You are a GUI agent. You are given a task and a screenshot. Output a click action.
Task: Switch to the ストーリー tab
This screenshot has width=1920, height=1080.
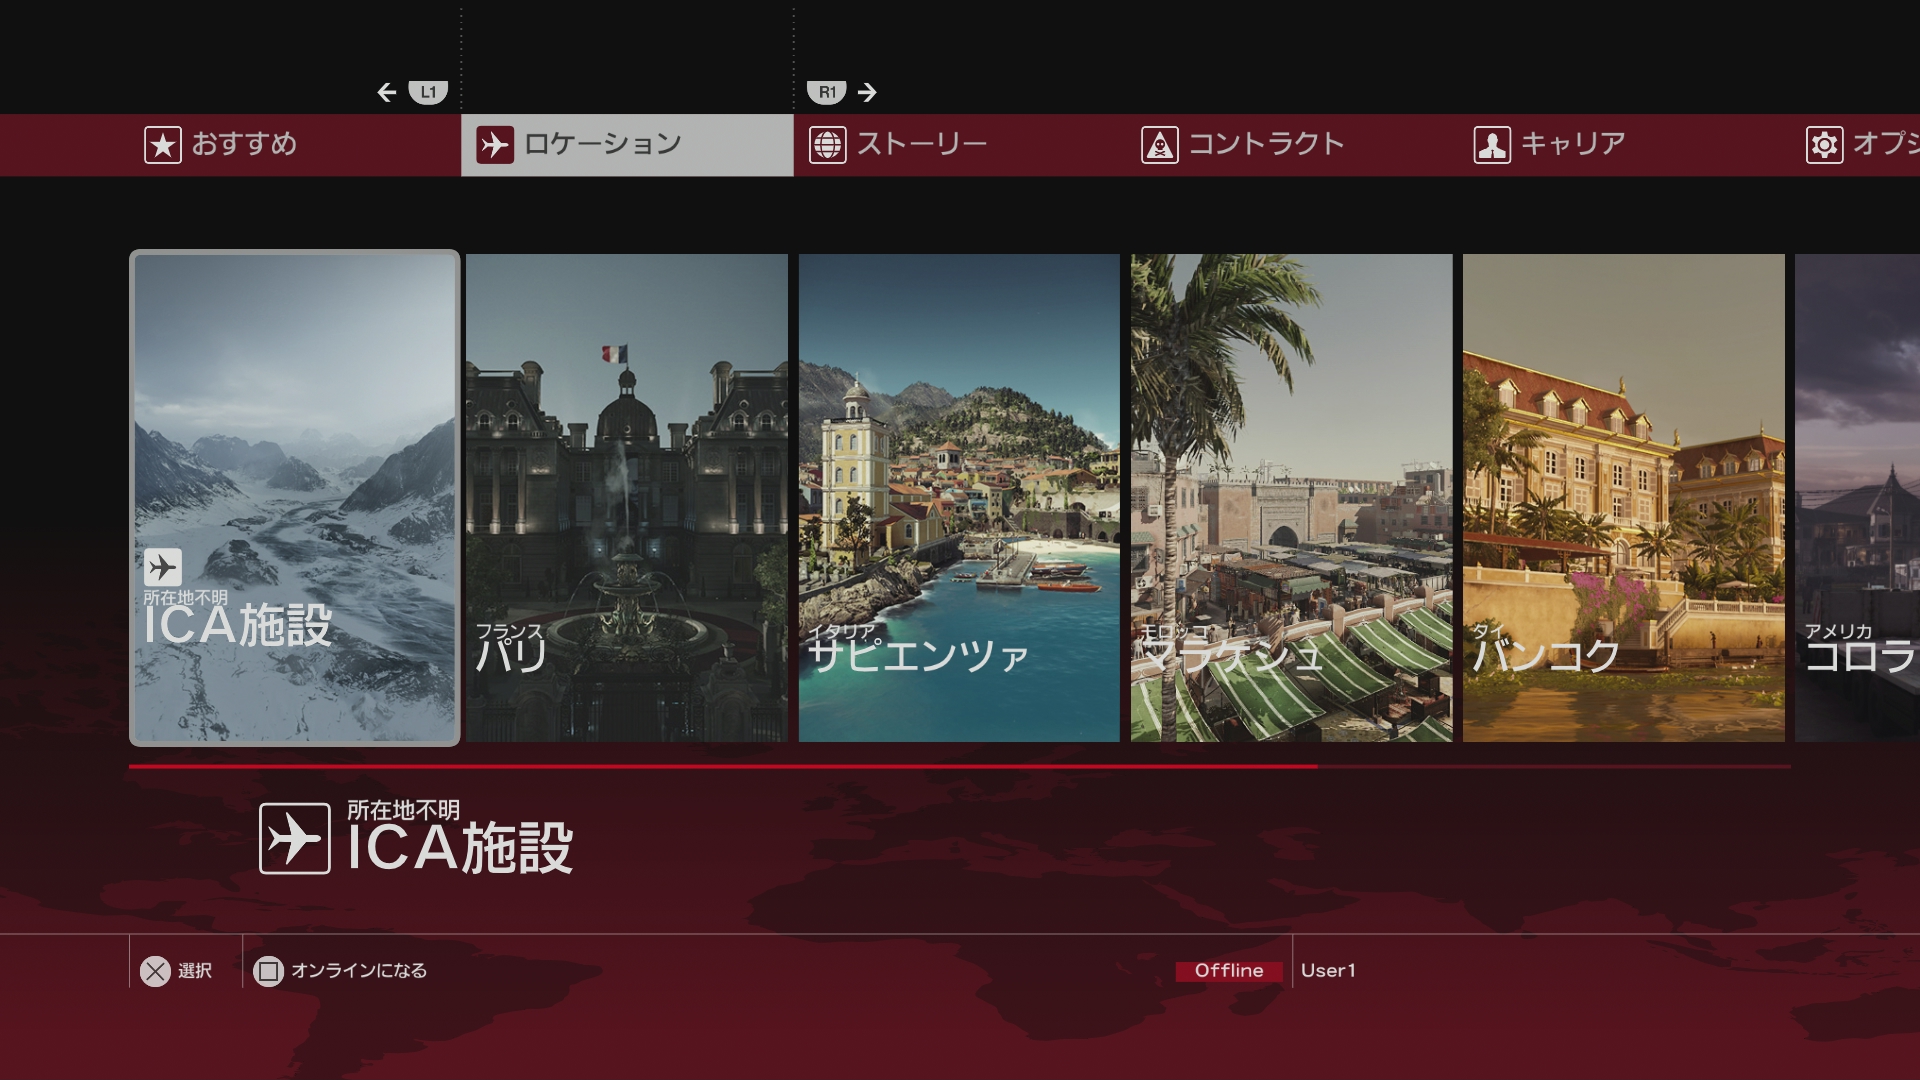coord(920,145)
